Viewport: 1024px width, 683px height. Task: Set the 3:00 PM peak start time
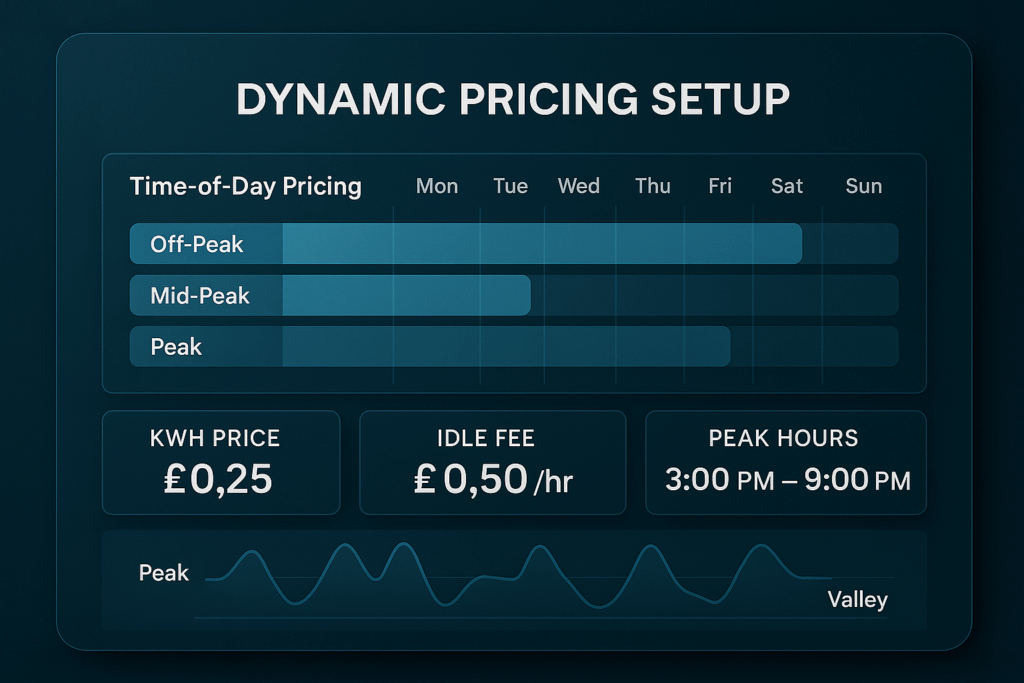(719, 480)
